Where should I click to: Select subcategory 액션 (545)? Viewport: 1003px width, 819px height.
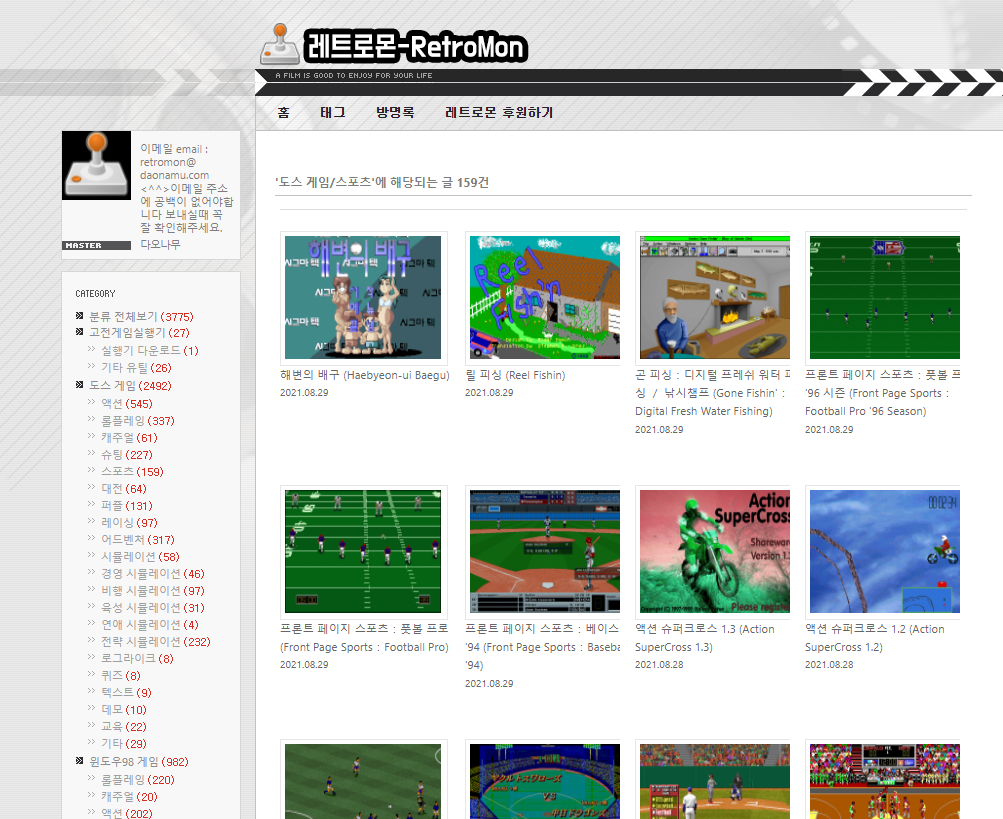(x=127, y=404)
